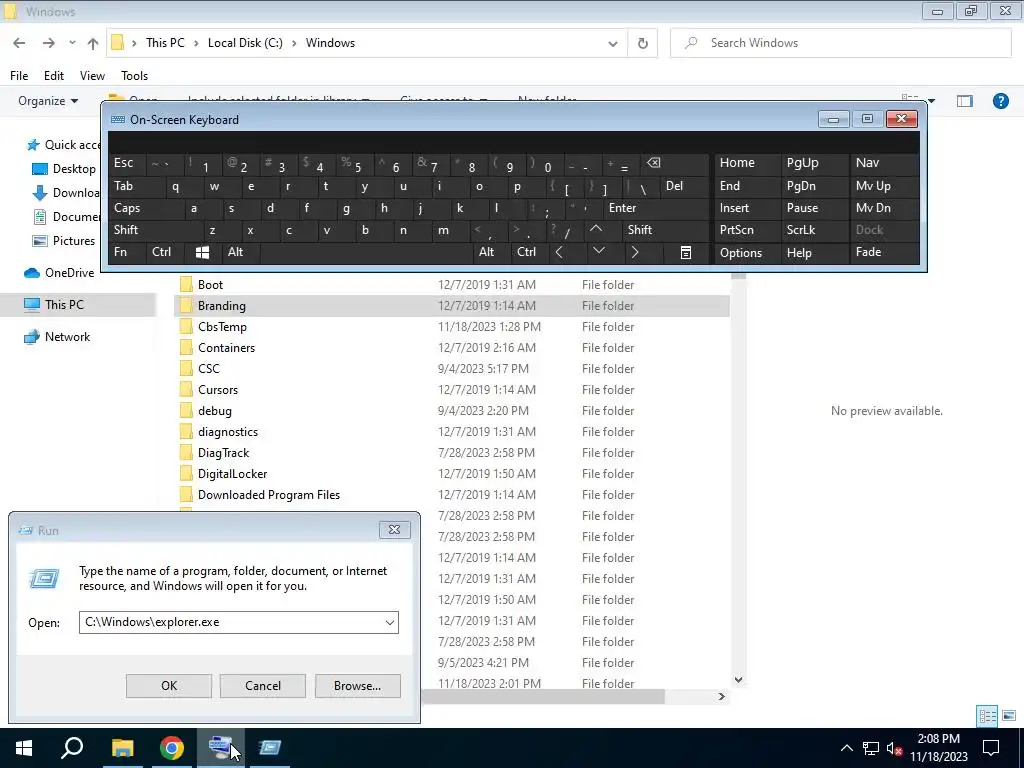This screenshot has height=768, width=1024.
Task: Click the Search Windows field
Action: pyautogui.click(x=840, y=43)
